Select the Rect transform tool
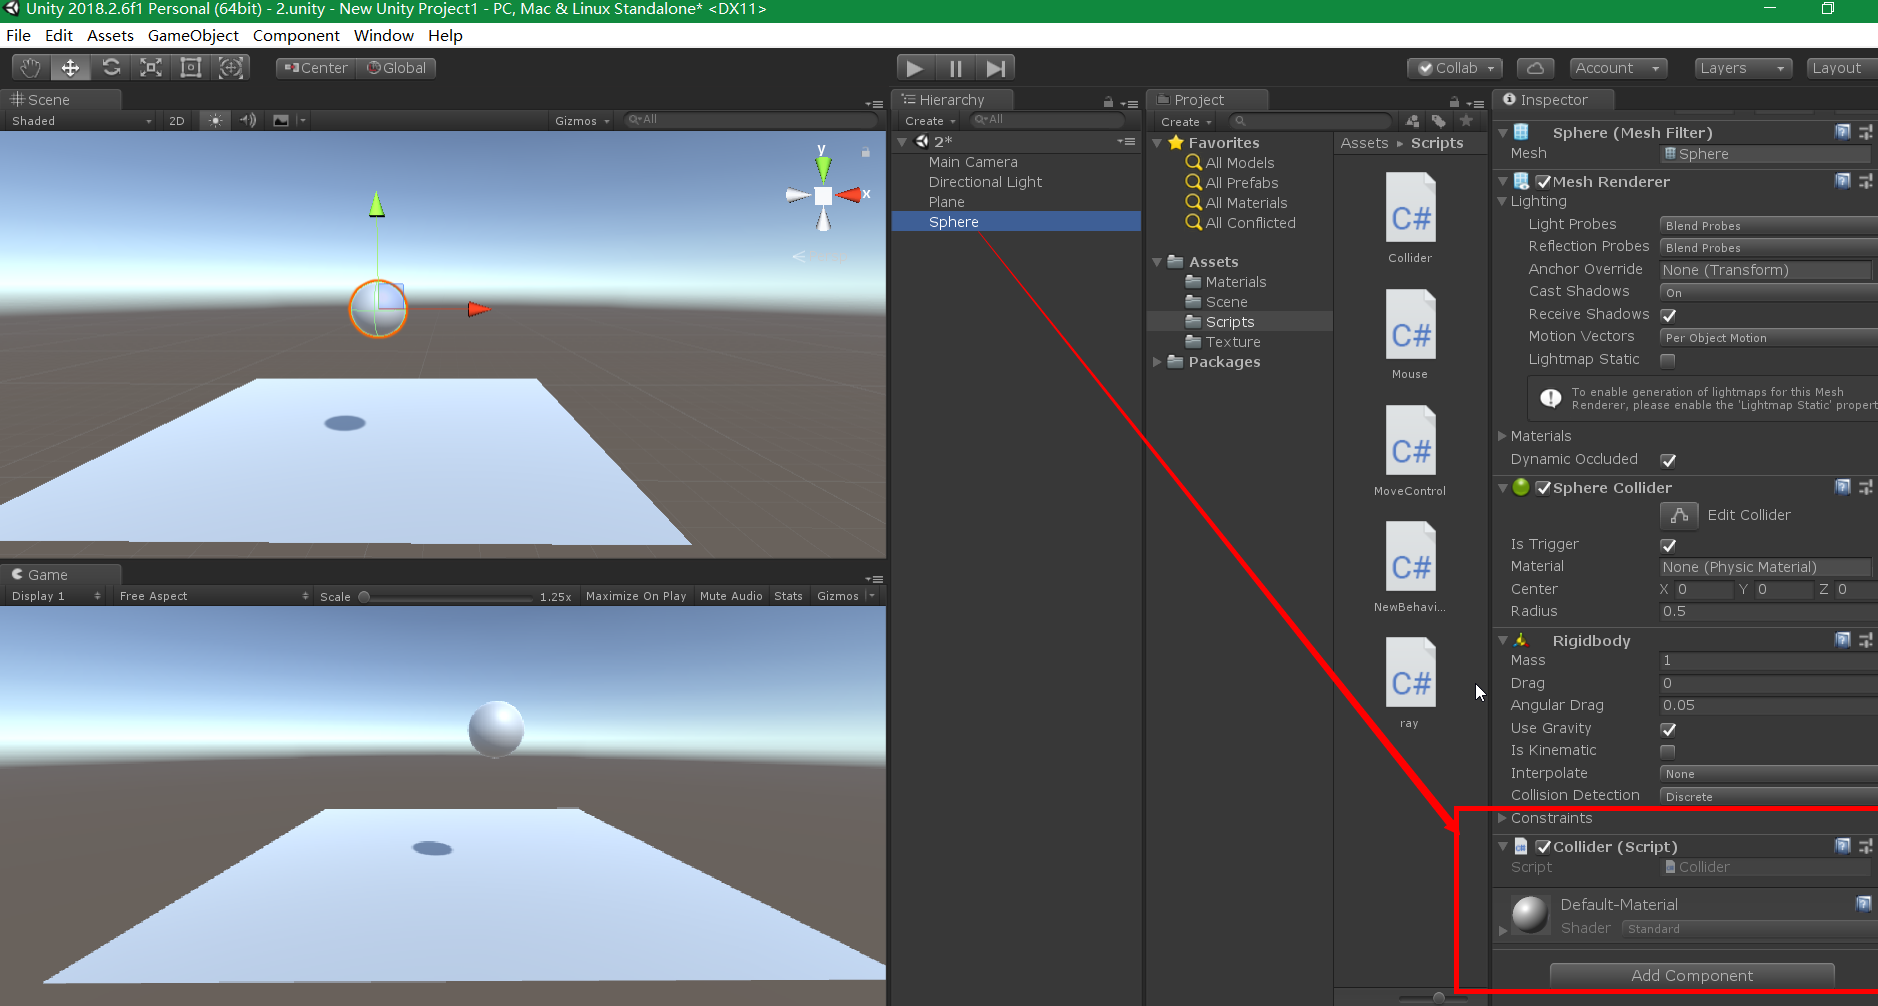1878x1006 pixels. point(191,67)
